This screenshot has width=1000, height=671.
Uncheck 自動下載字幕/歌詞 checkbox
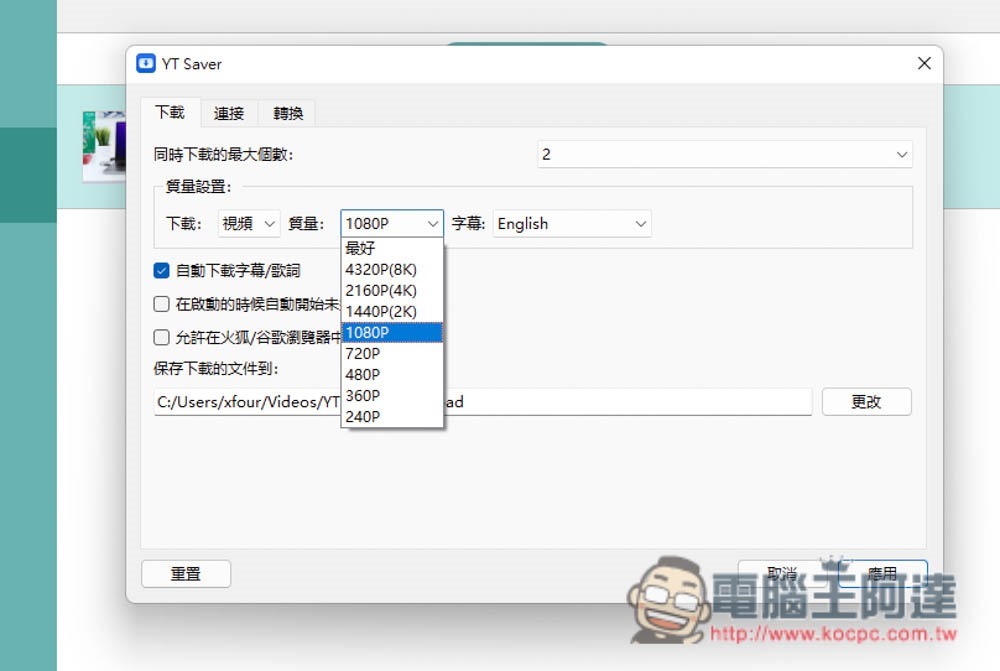tap(161, 270)
